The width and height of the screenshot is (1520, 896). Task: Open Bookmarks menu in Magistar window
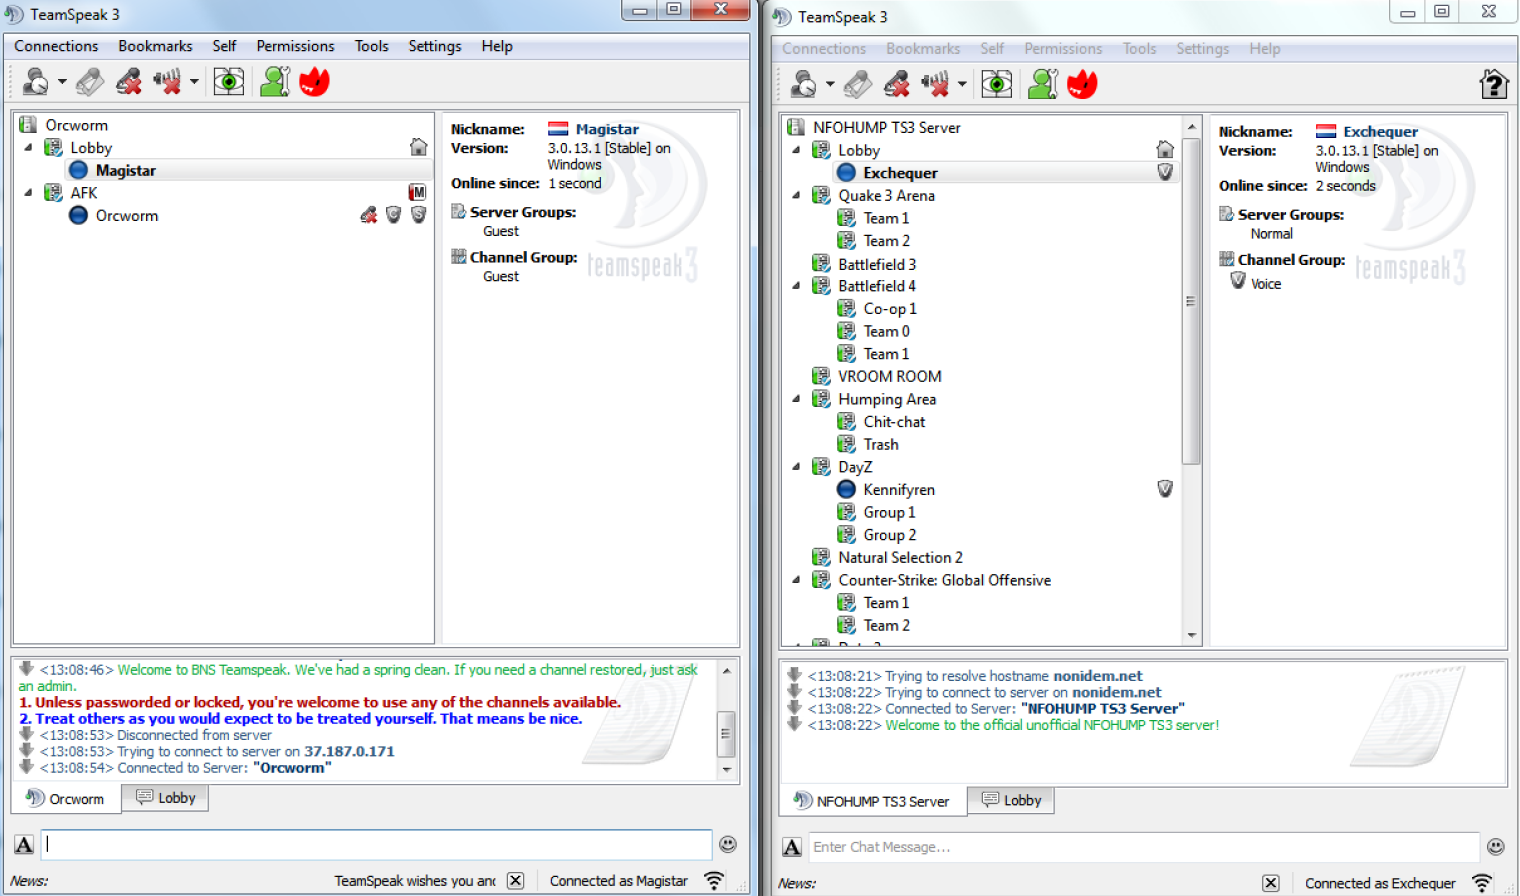pyautogui.click(x=155, y=46)
